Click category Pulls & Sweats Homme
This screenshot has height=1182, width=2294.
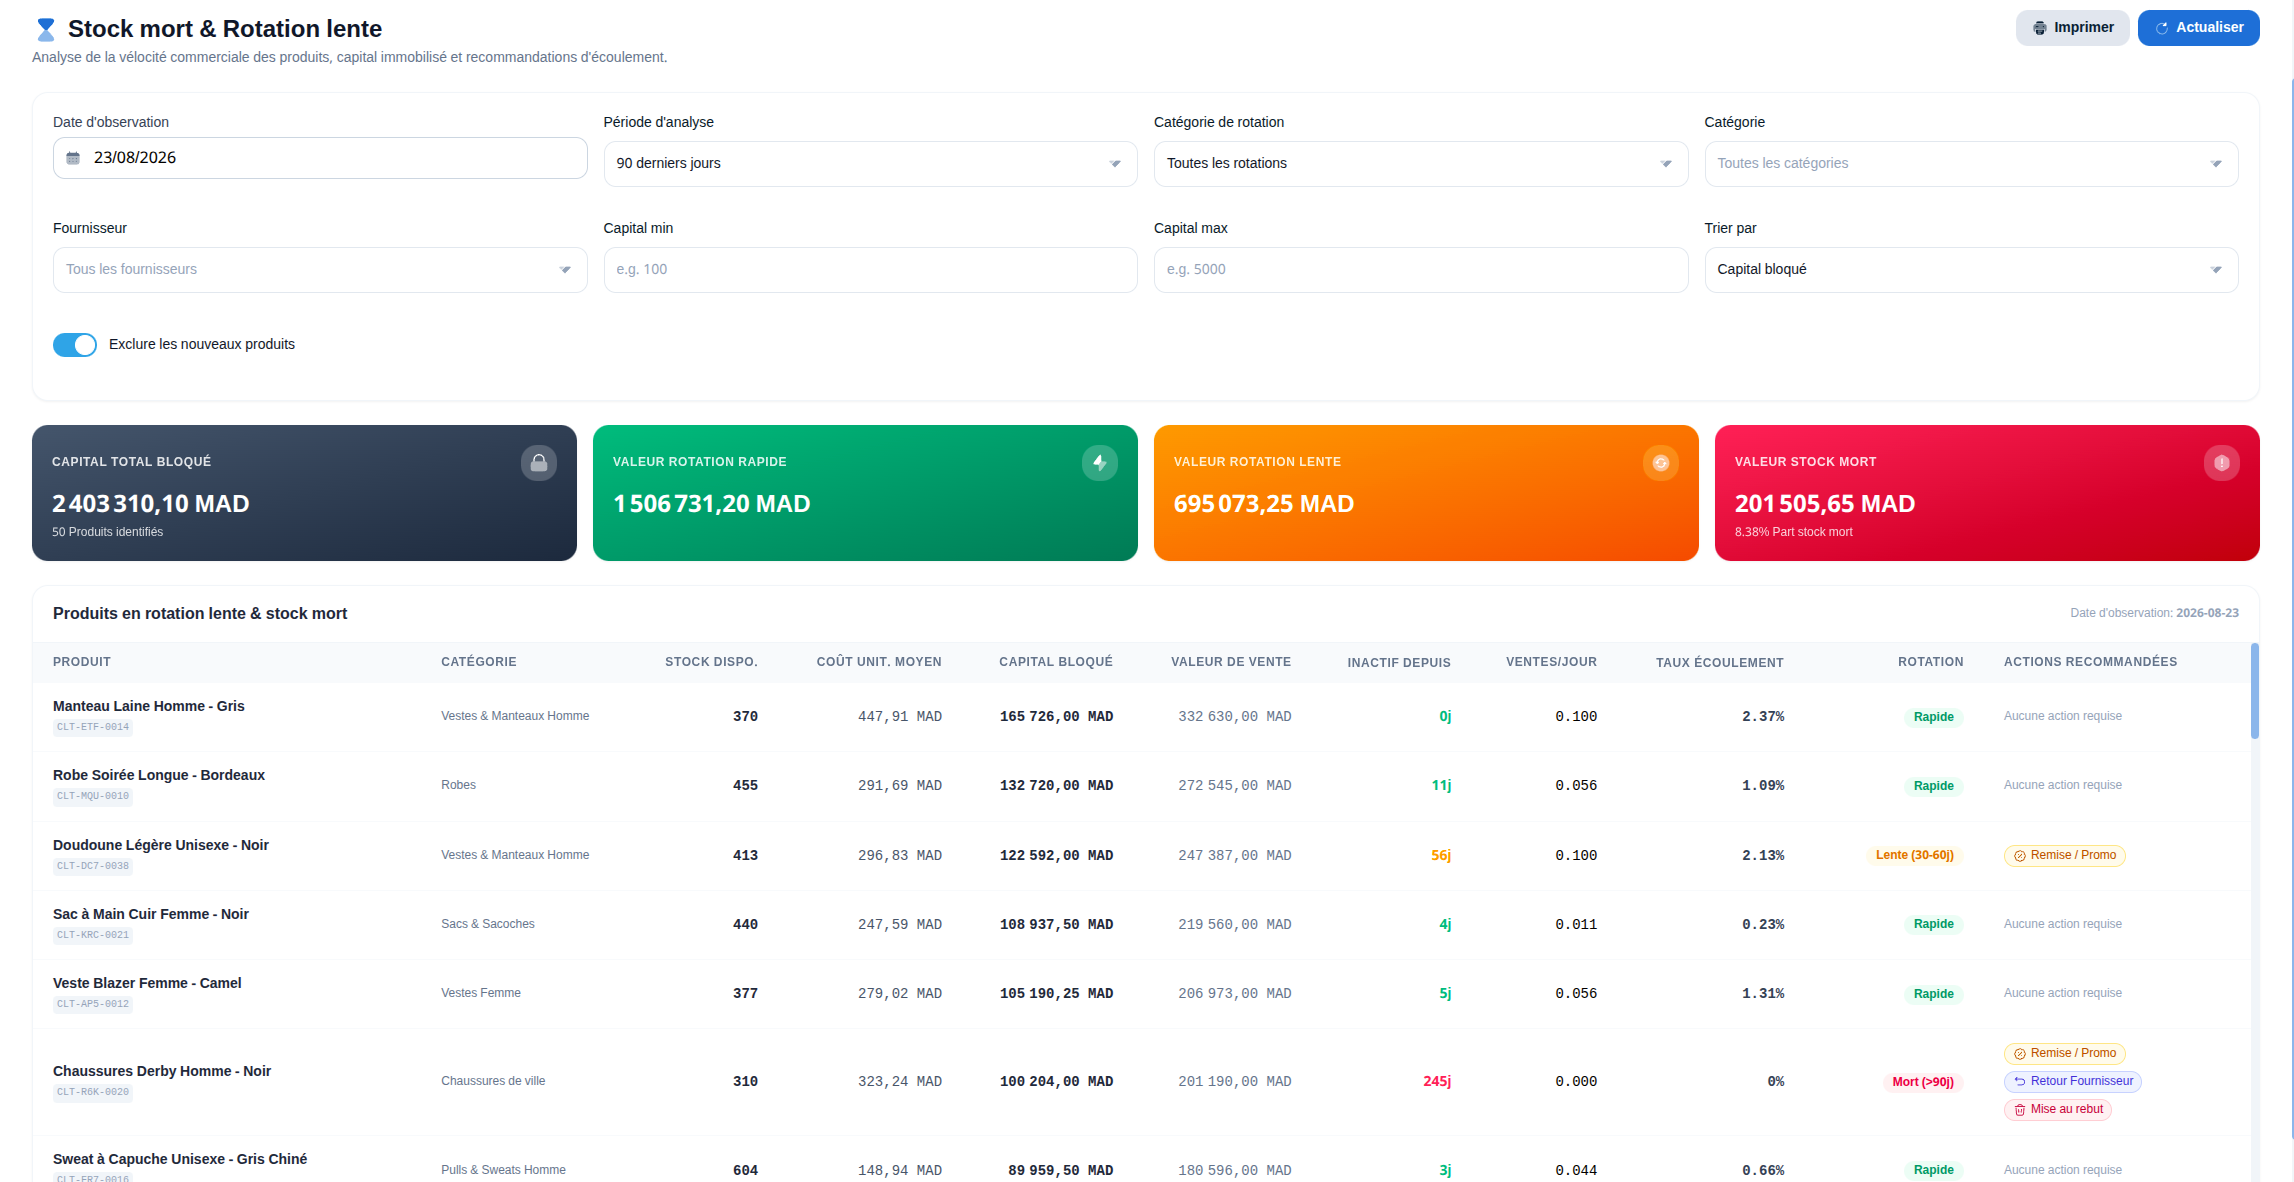click(503, 1171)
